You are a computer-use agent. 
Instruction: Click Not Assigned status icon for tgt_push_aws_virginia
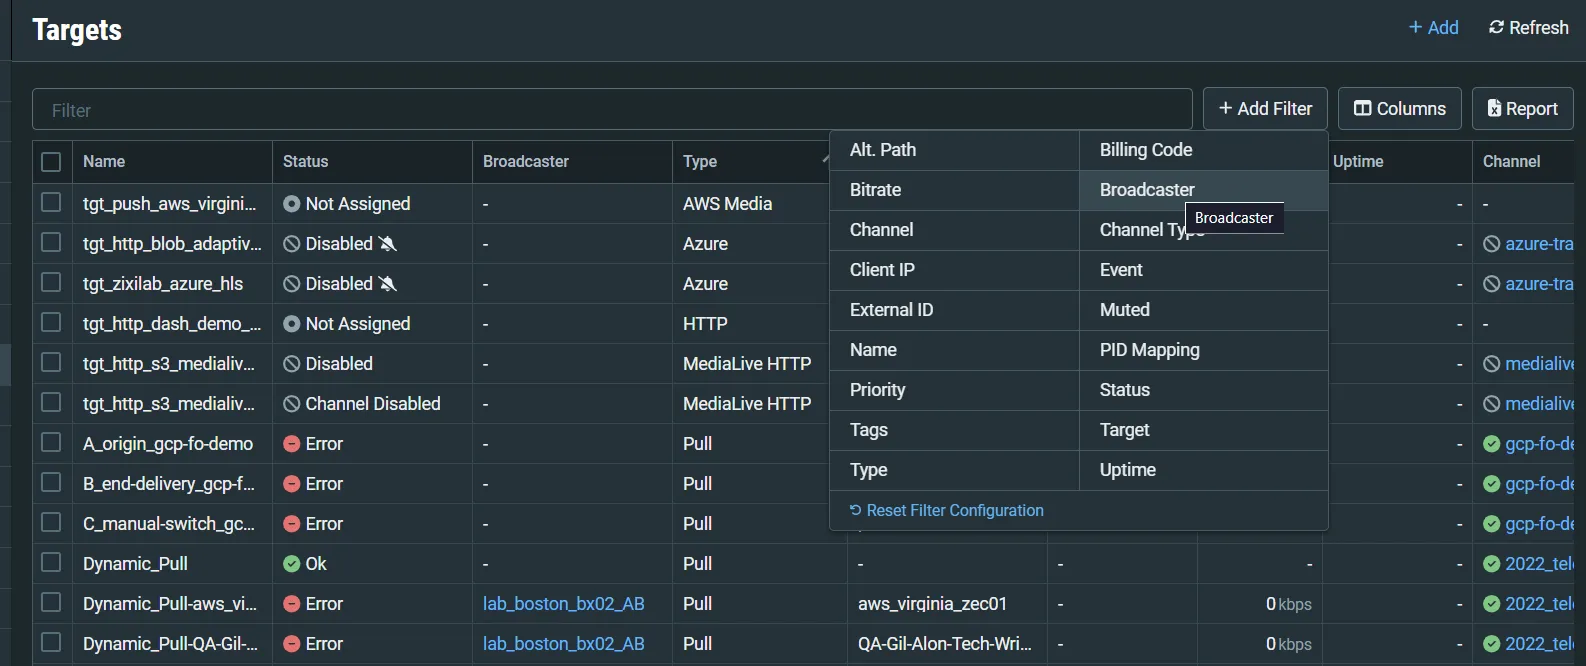[x=292, y=204]
